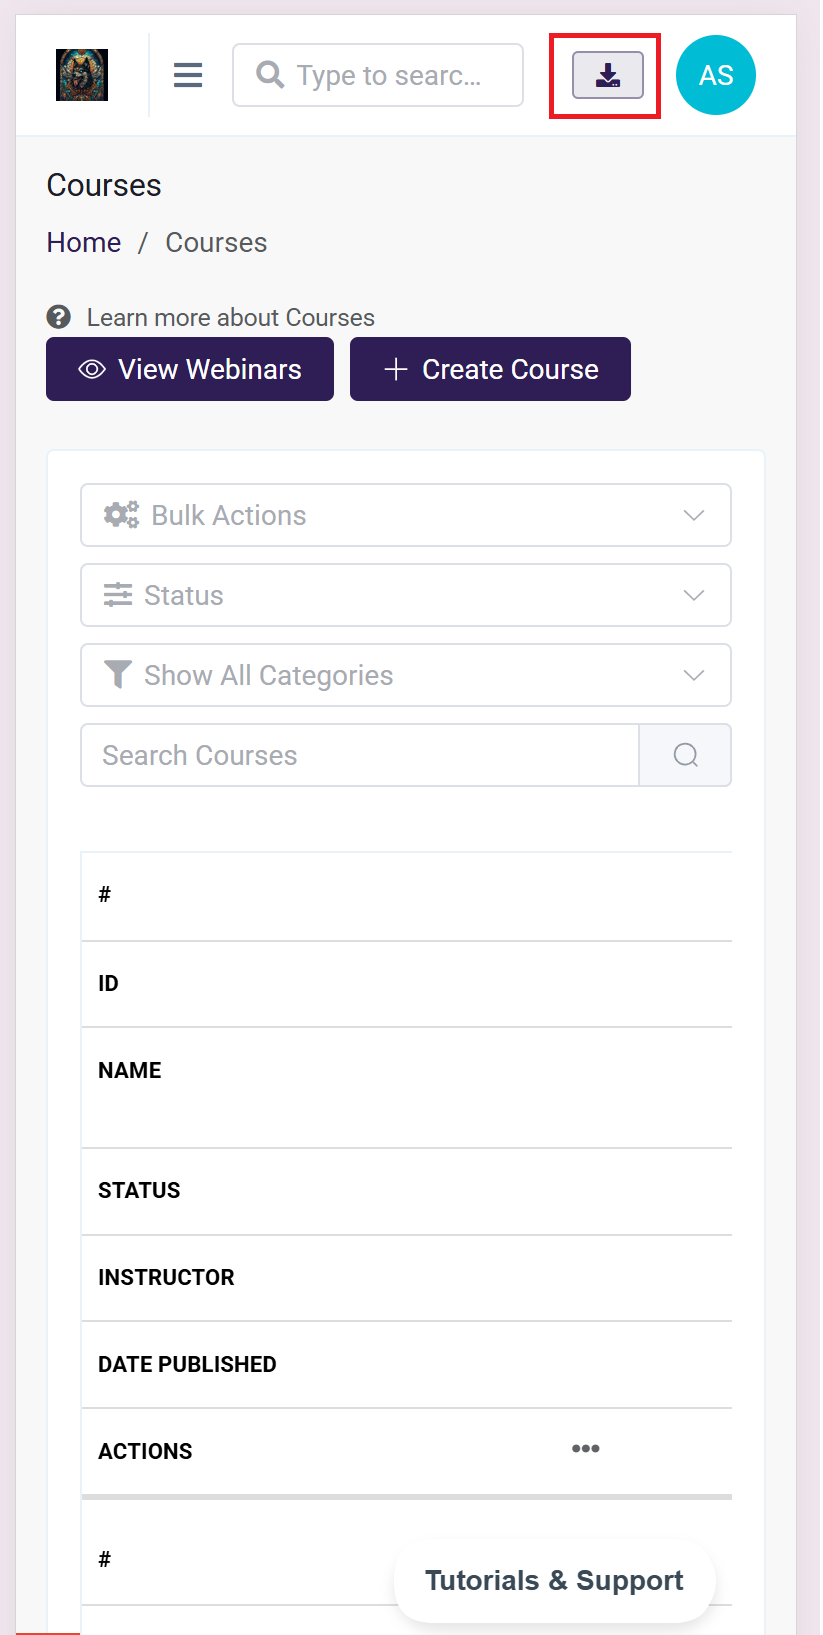
Task: Click the question mark help icon
Action: click(x=59, y=317)
